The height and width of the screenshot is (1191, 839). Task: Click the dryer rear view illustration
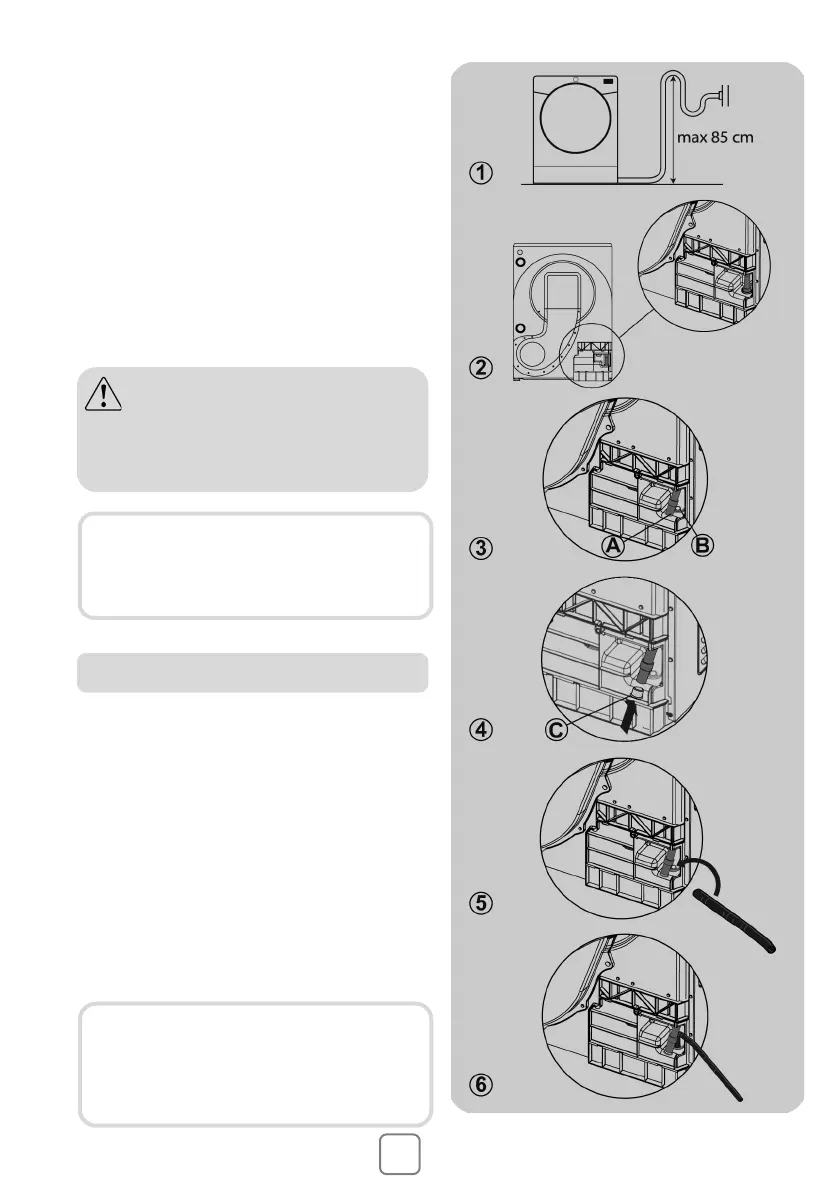(563, 311)
